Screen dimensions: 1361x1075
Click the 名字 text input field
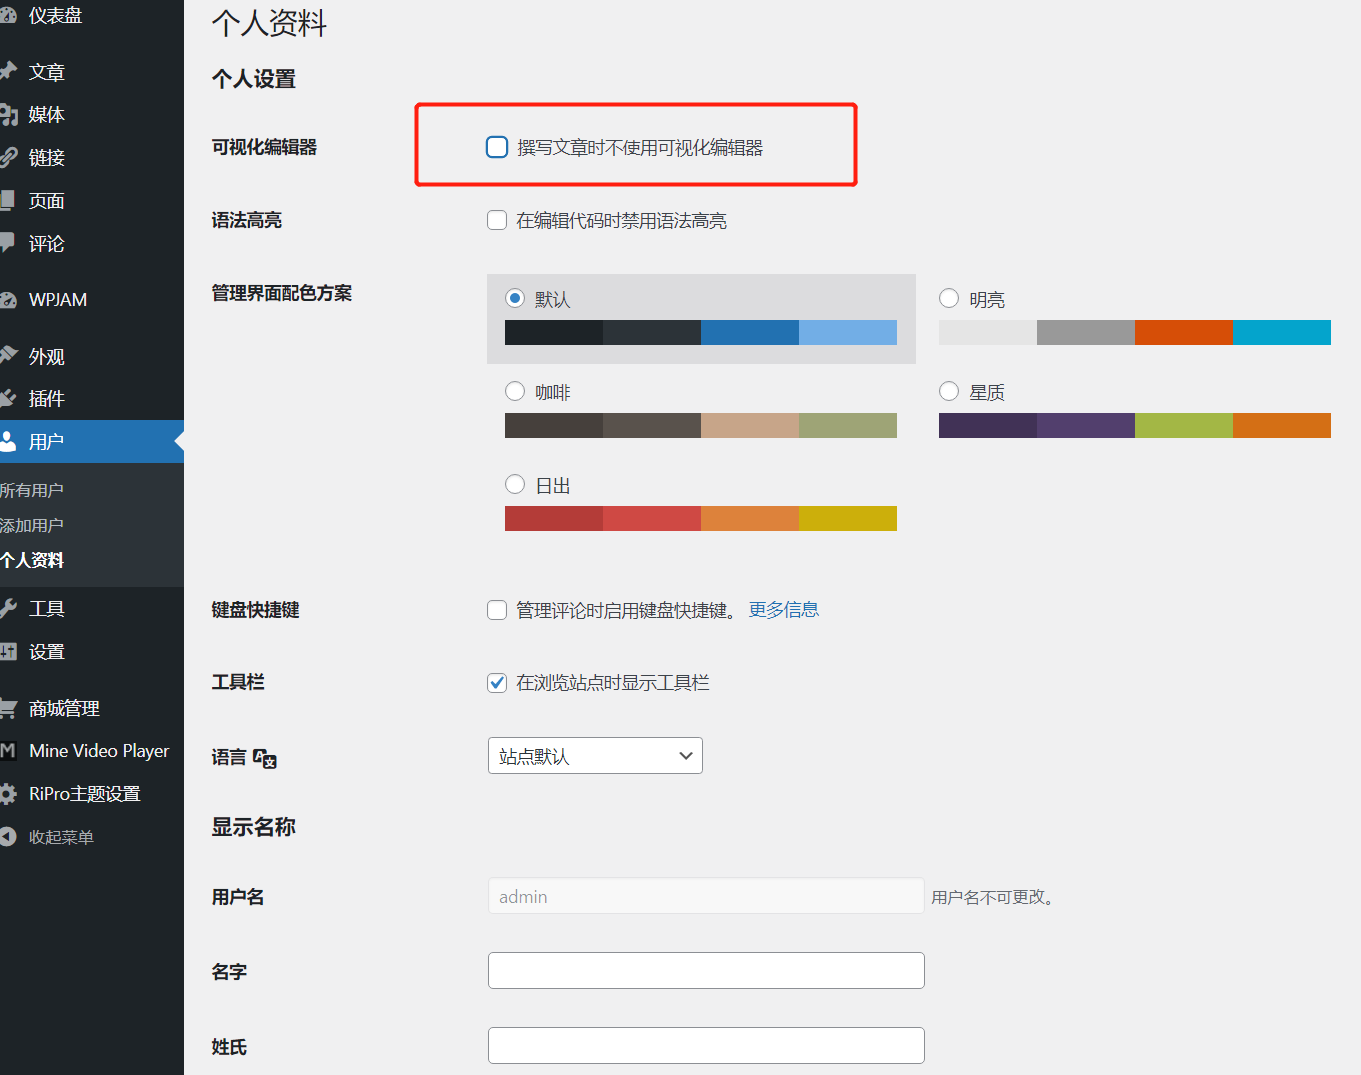point(706,970)
